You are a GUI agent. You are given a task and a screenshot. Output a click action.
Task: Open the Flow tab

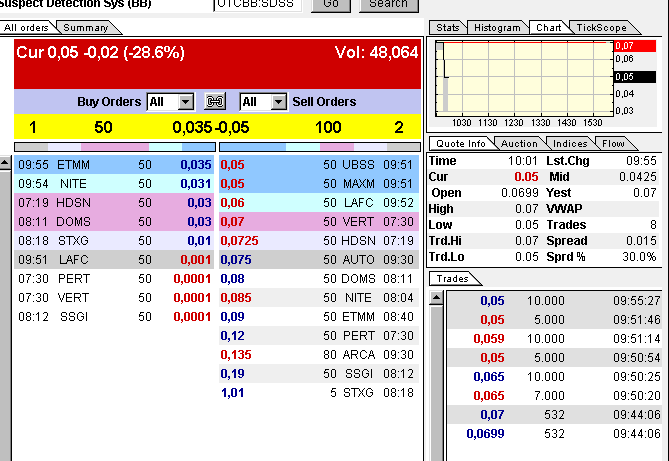point(612,144)
